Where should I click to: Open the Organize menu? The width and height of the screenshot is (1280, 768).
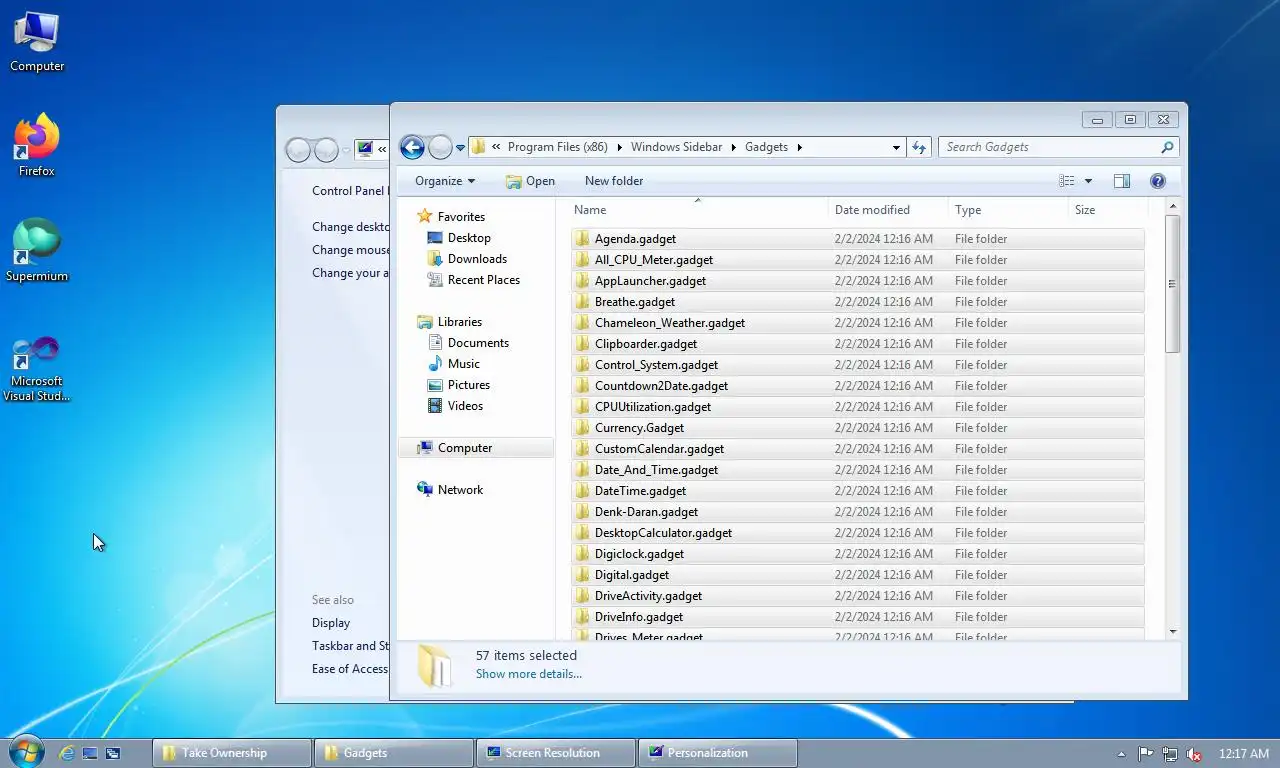[x=445, y=181]
